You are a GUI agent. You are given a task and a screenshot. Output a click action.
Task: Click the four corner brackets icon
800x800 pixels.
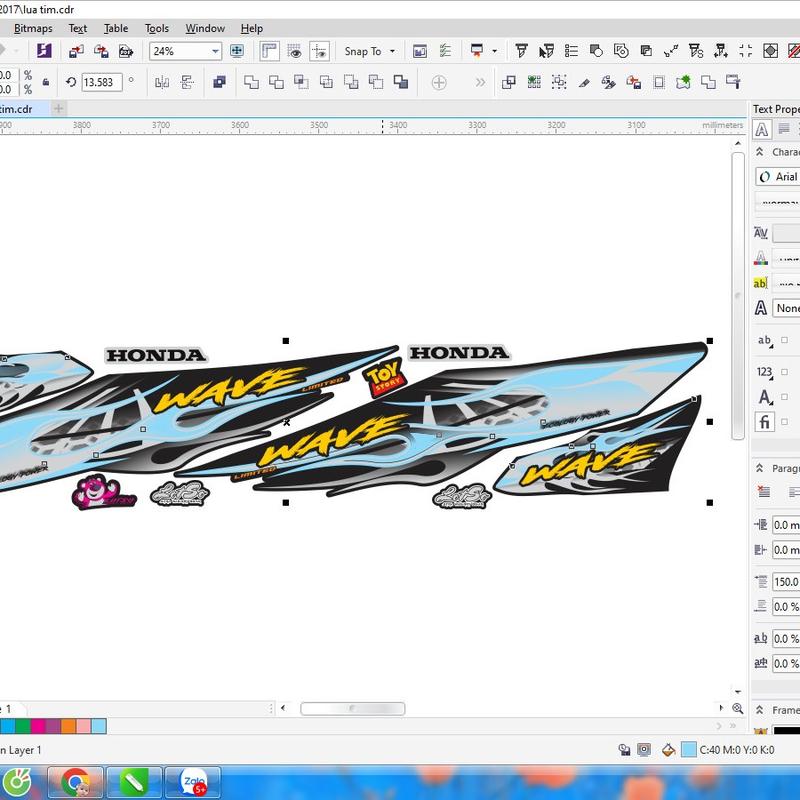(x=745, y=51)
